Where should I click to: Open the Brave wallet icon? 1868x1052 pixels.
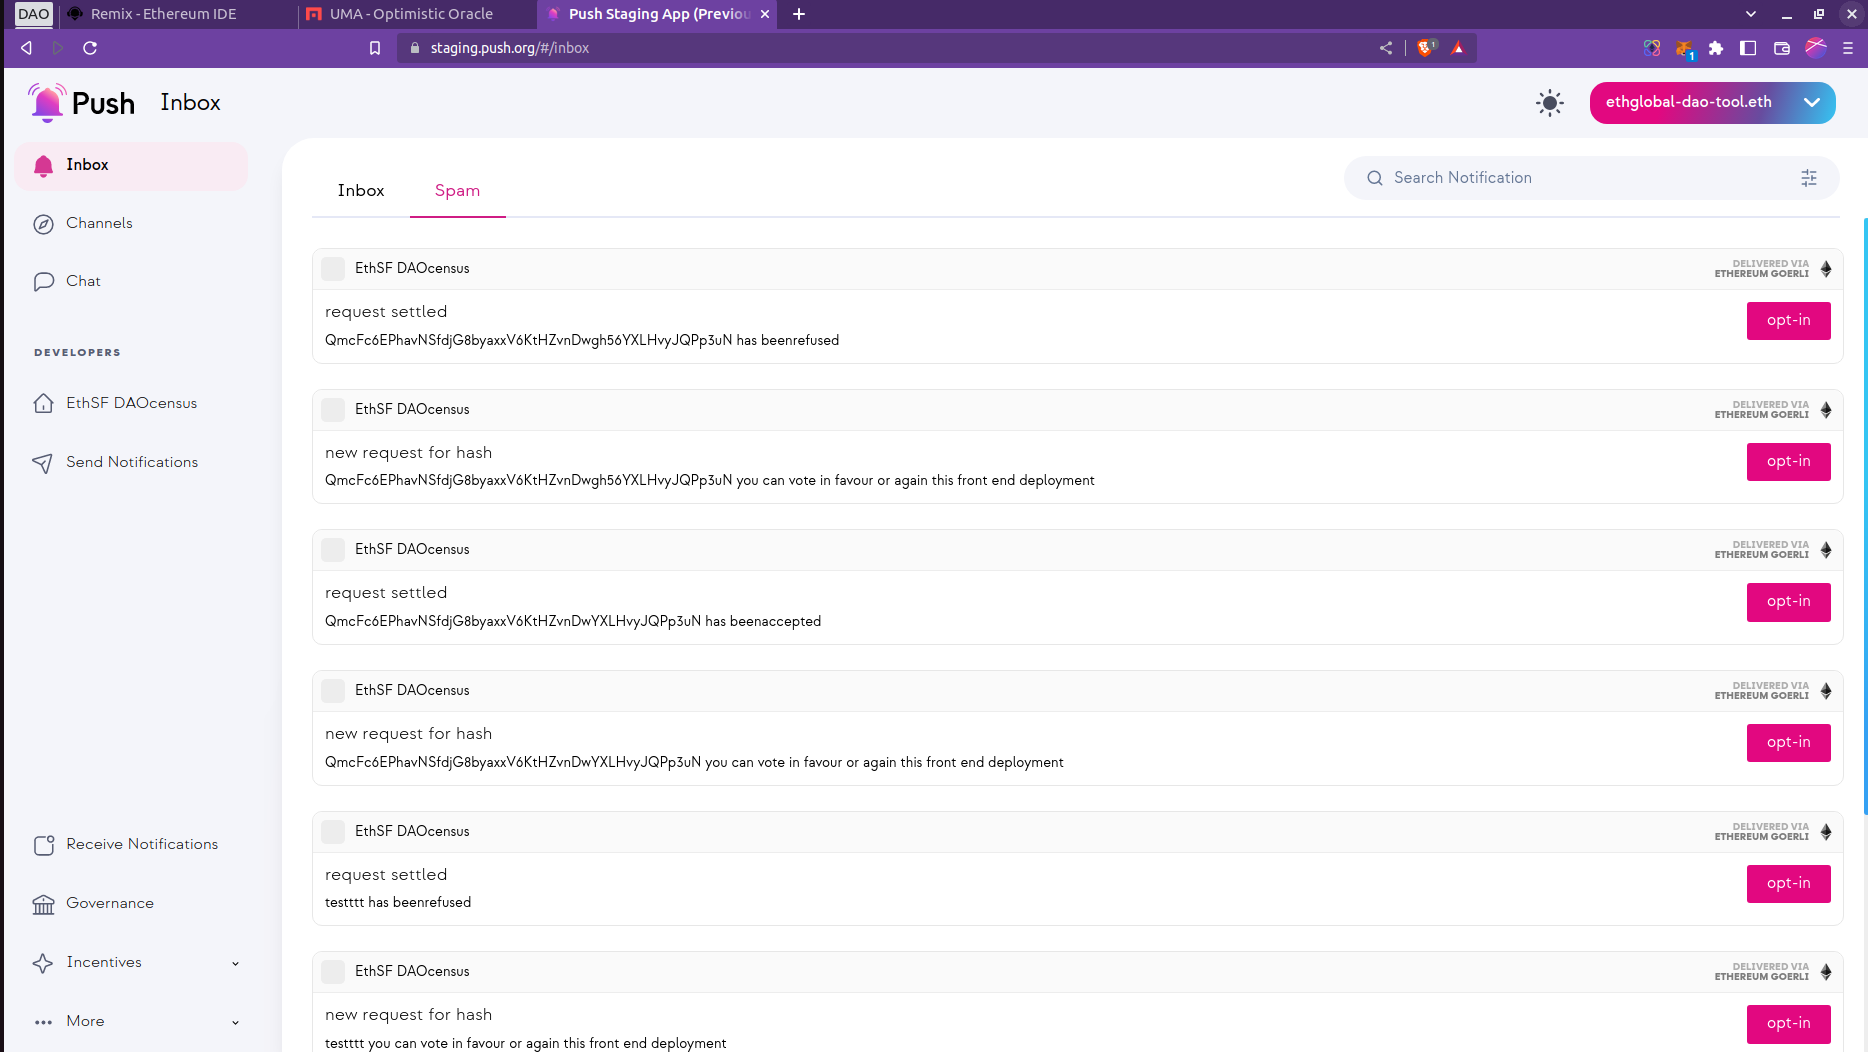(x=1782, y=48)
